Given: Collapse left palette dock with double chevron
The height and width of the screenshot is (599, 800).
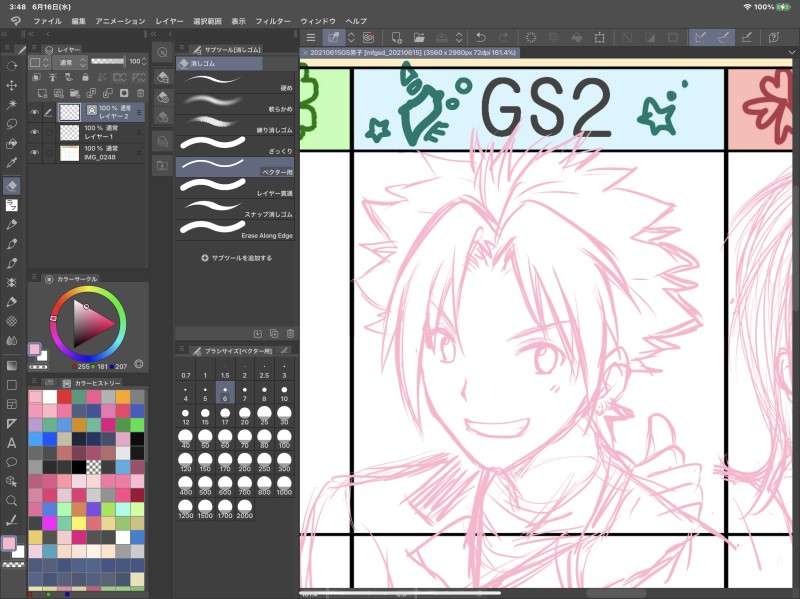Looking at the screenshot, I should pos(4,34).
